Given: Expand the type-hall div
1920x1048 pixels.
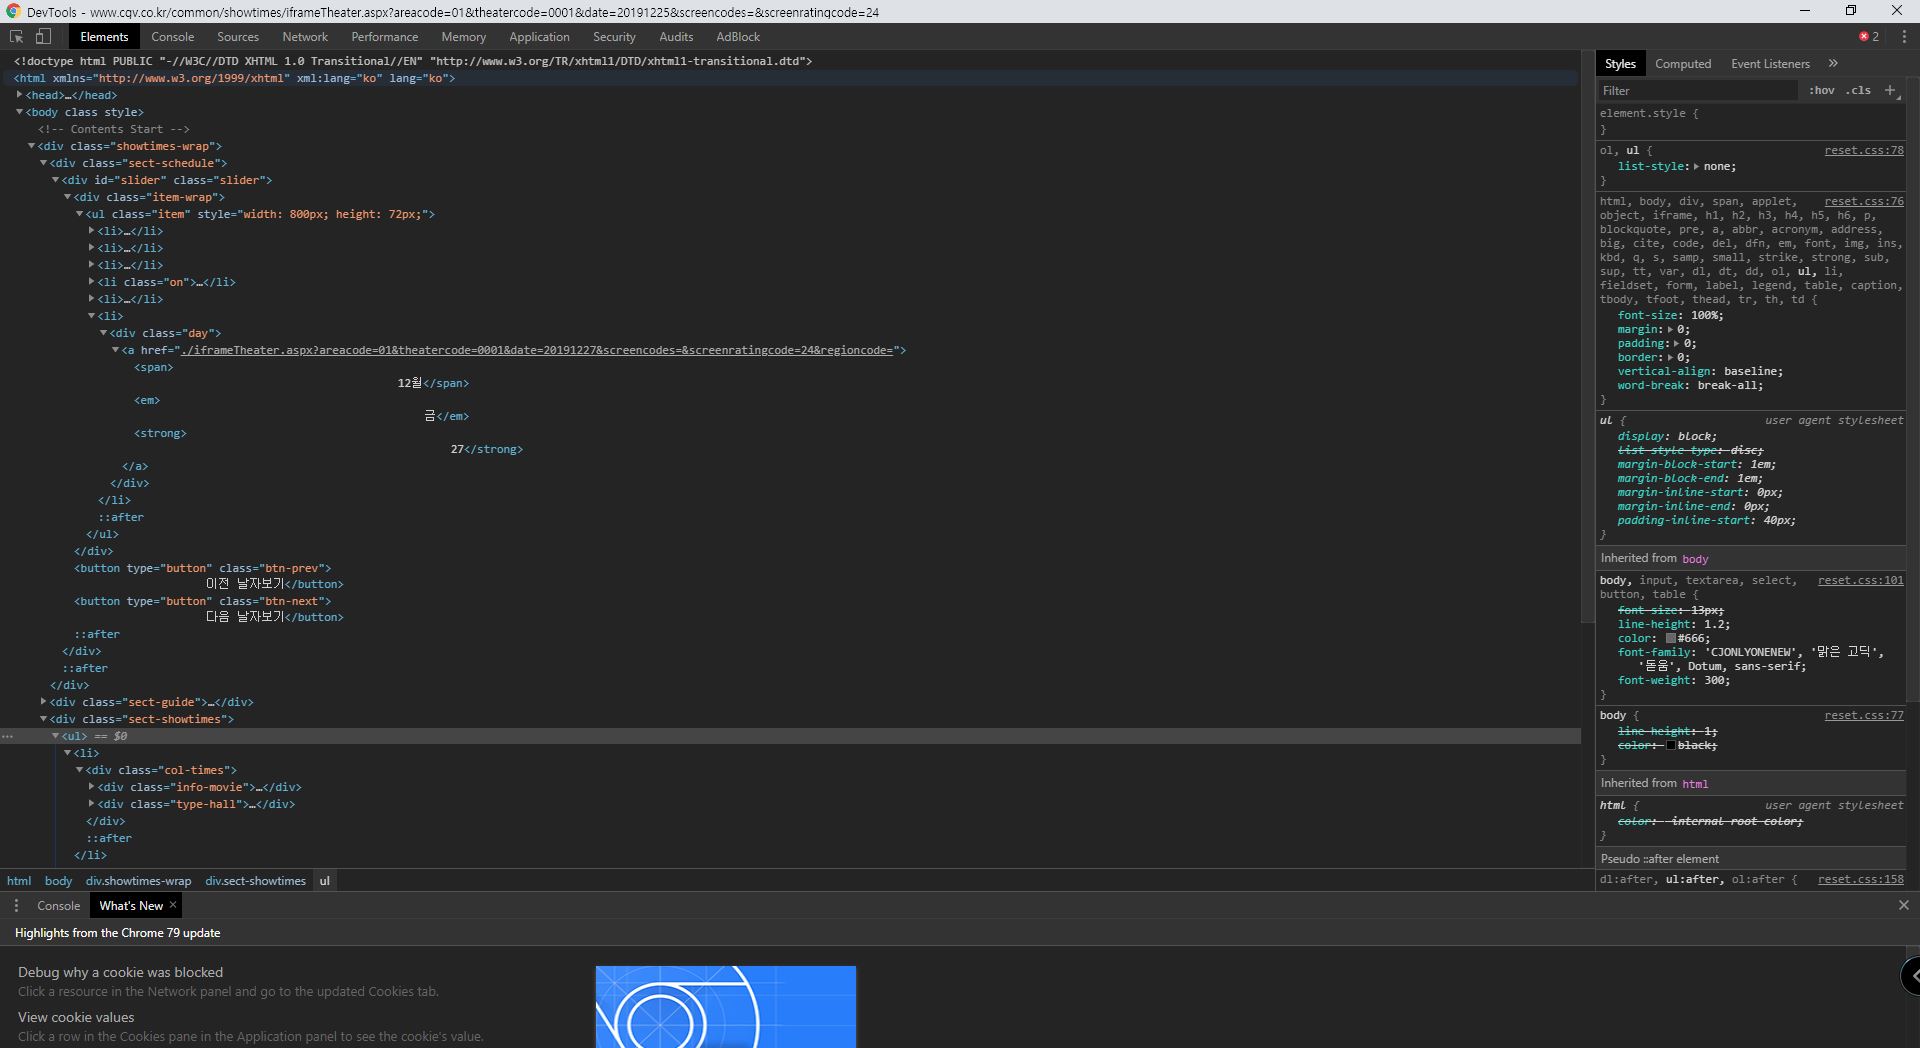Looking at the screenshot, I should click(x=91, y=804).
